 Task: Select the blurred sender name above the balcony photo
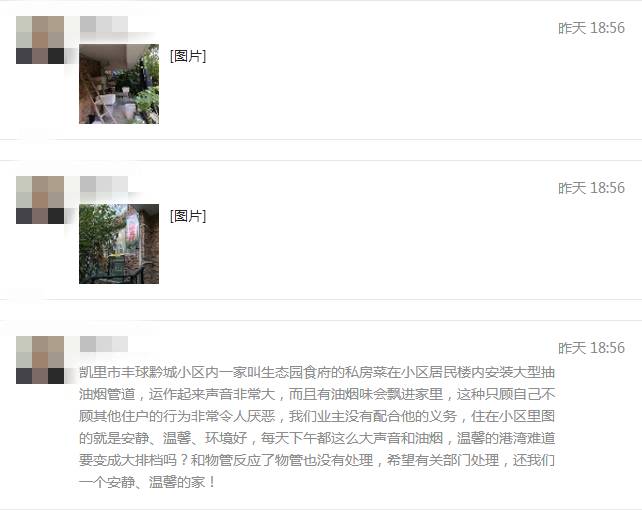click(x=104, y=24)
